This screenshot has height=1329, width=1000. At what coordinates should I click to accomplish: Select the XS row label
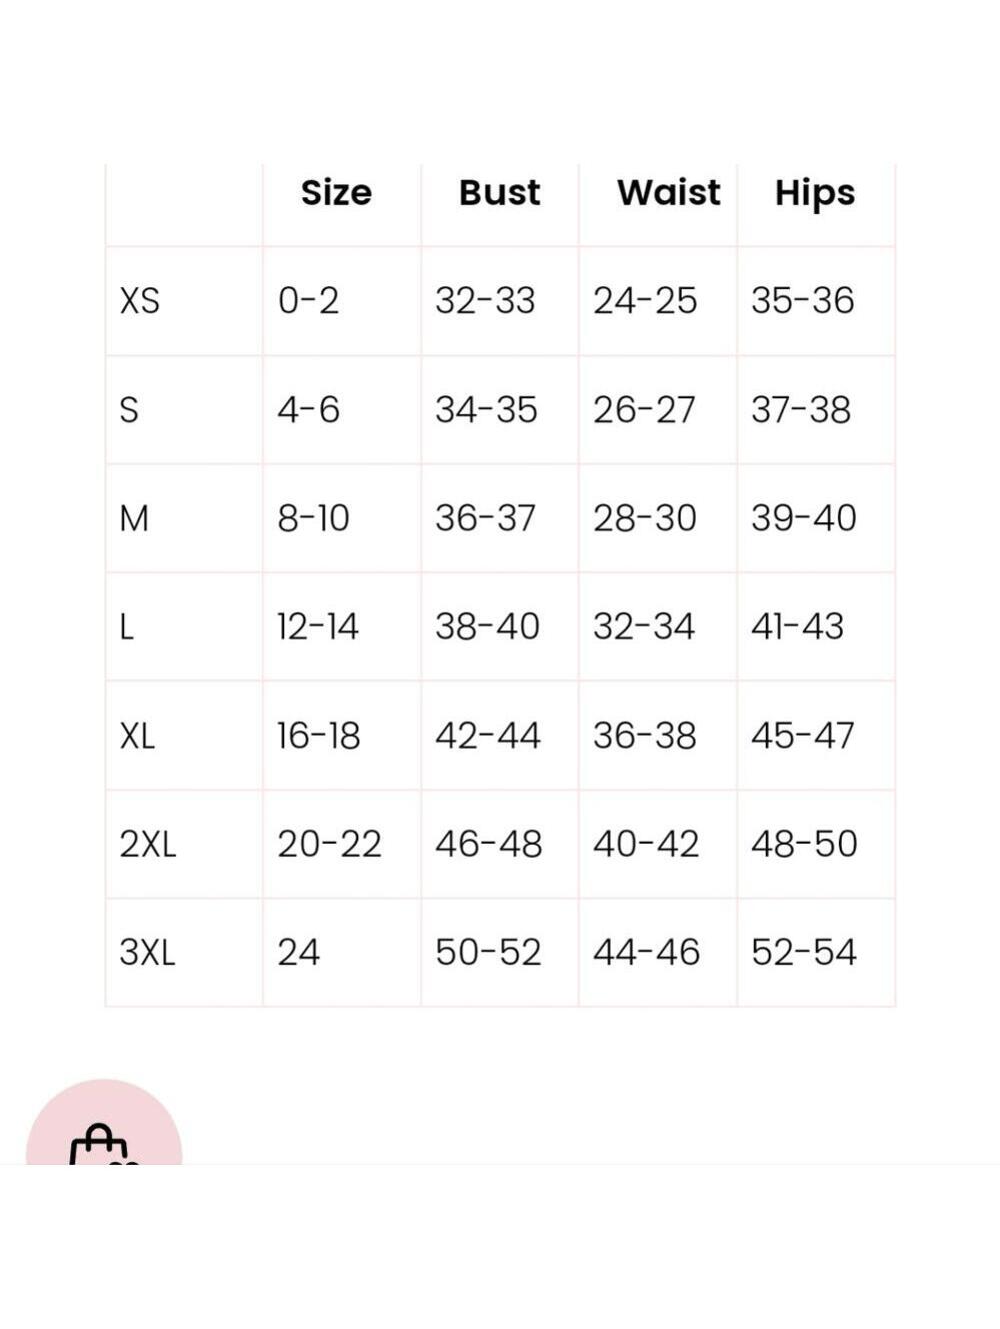139,301
